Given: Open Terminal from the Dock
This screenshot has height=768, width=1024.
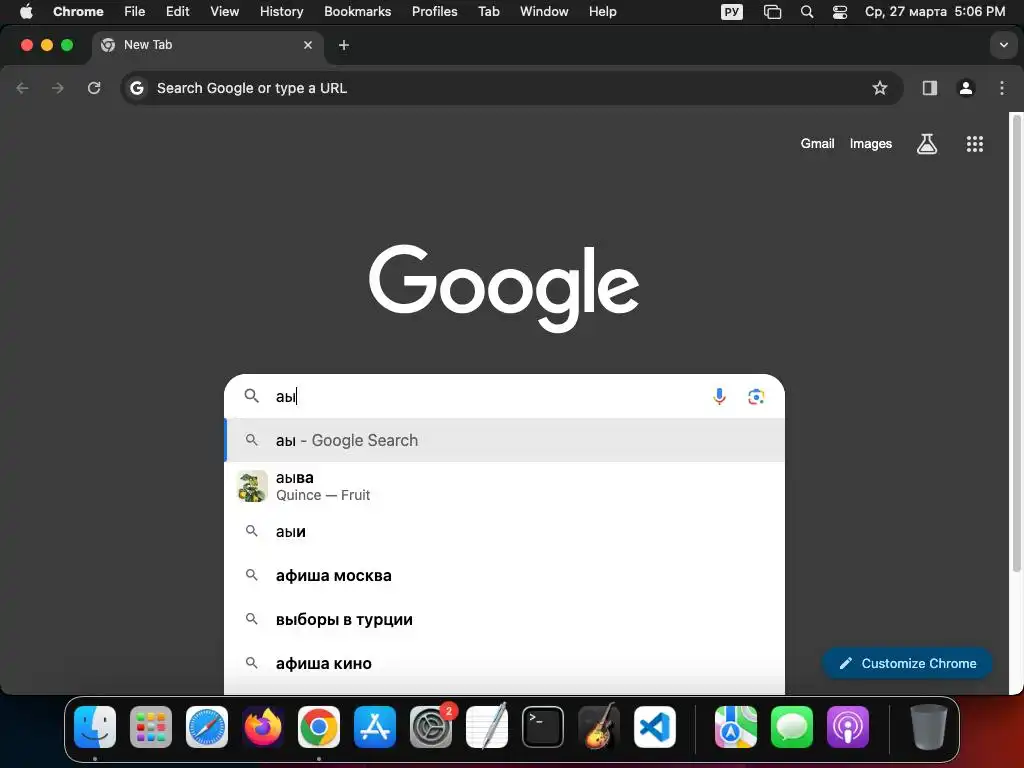Looking at the screenshot, I should pyautogui.click(x=543, y=727).
